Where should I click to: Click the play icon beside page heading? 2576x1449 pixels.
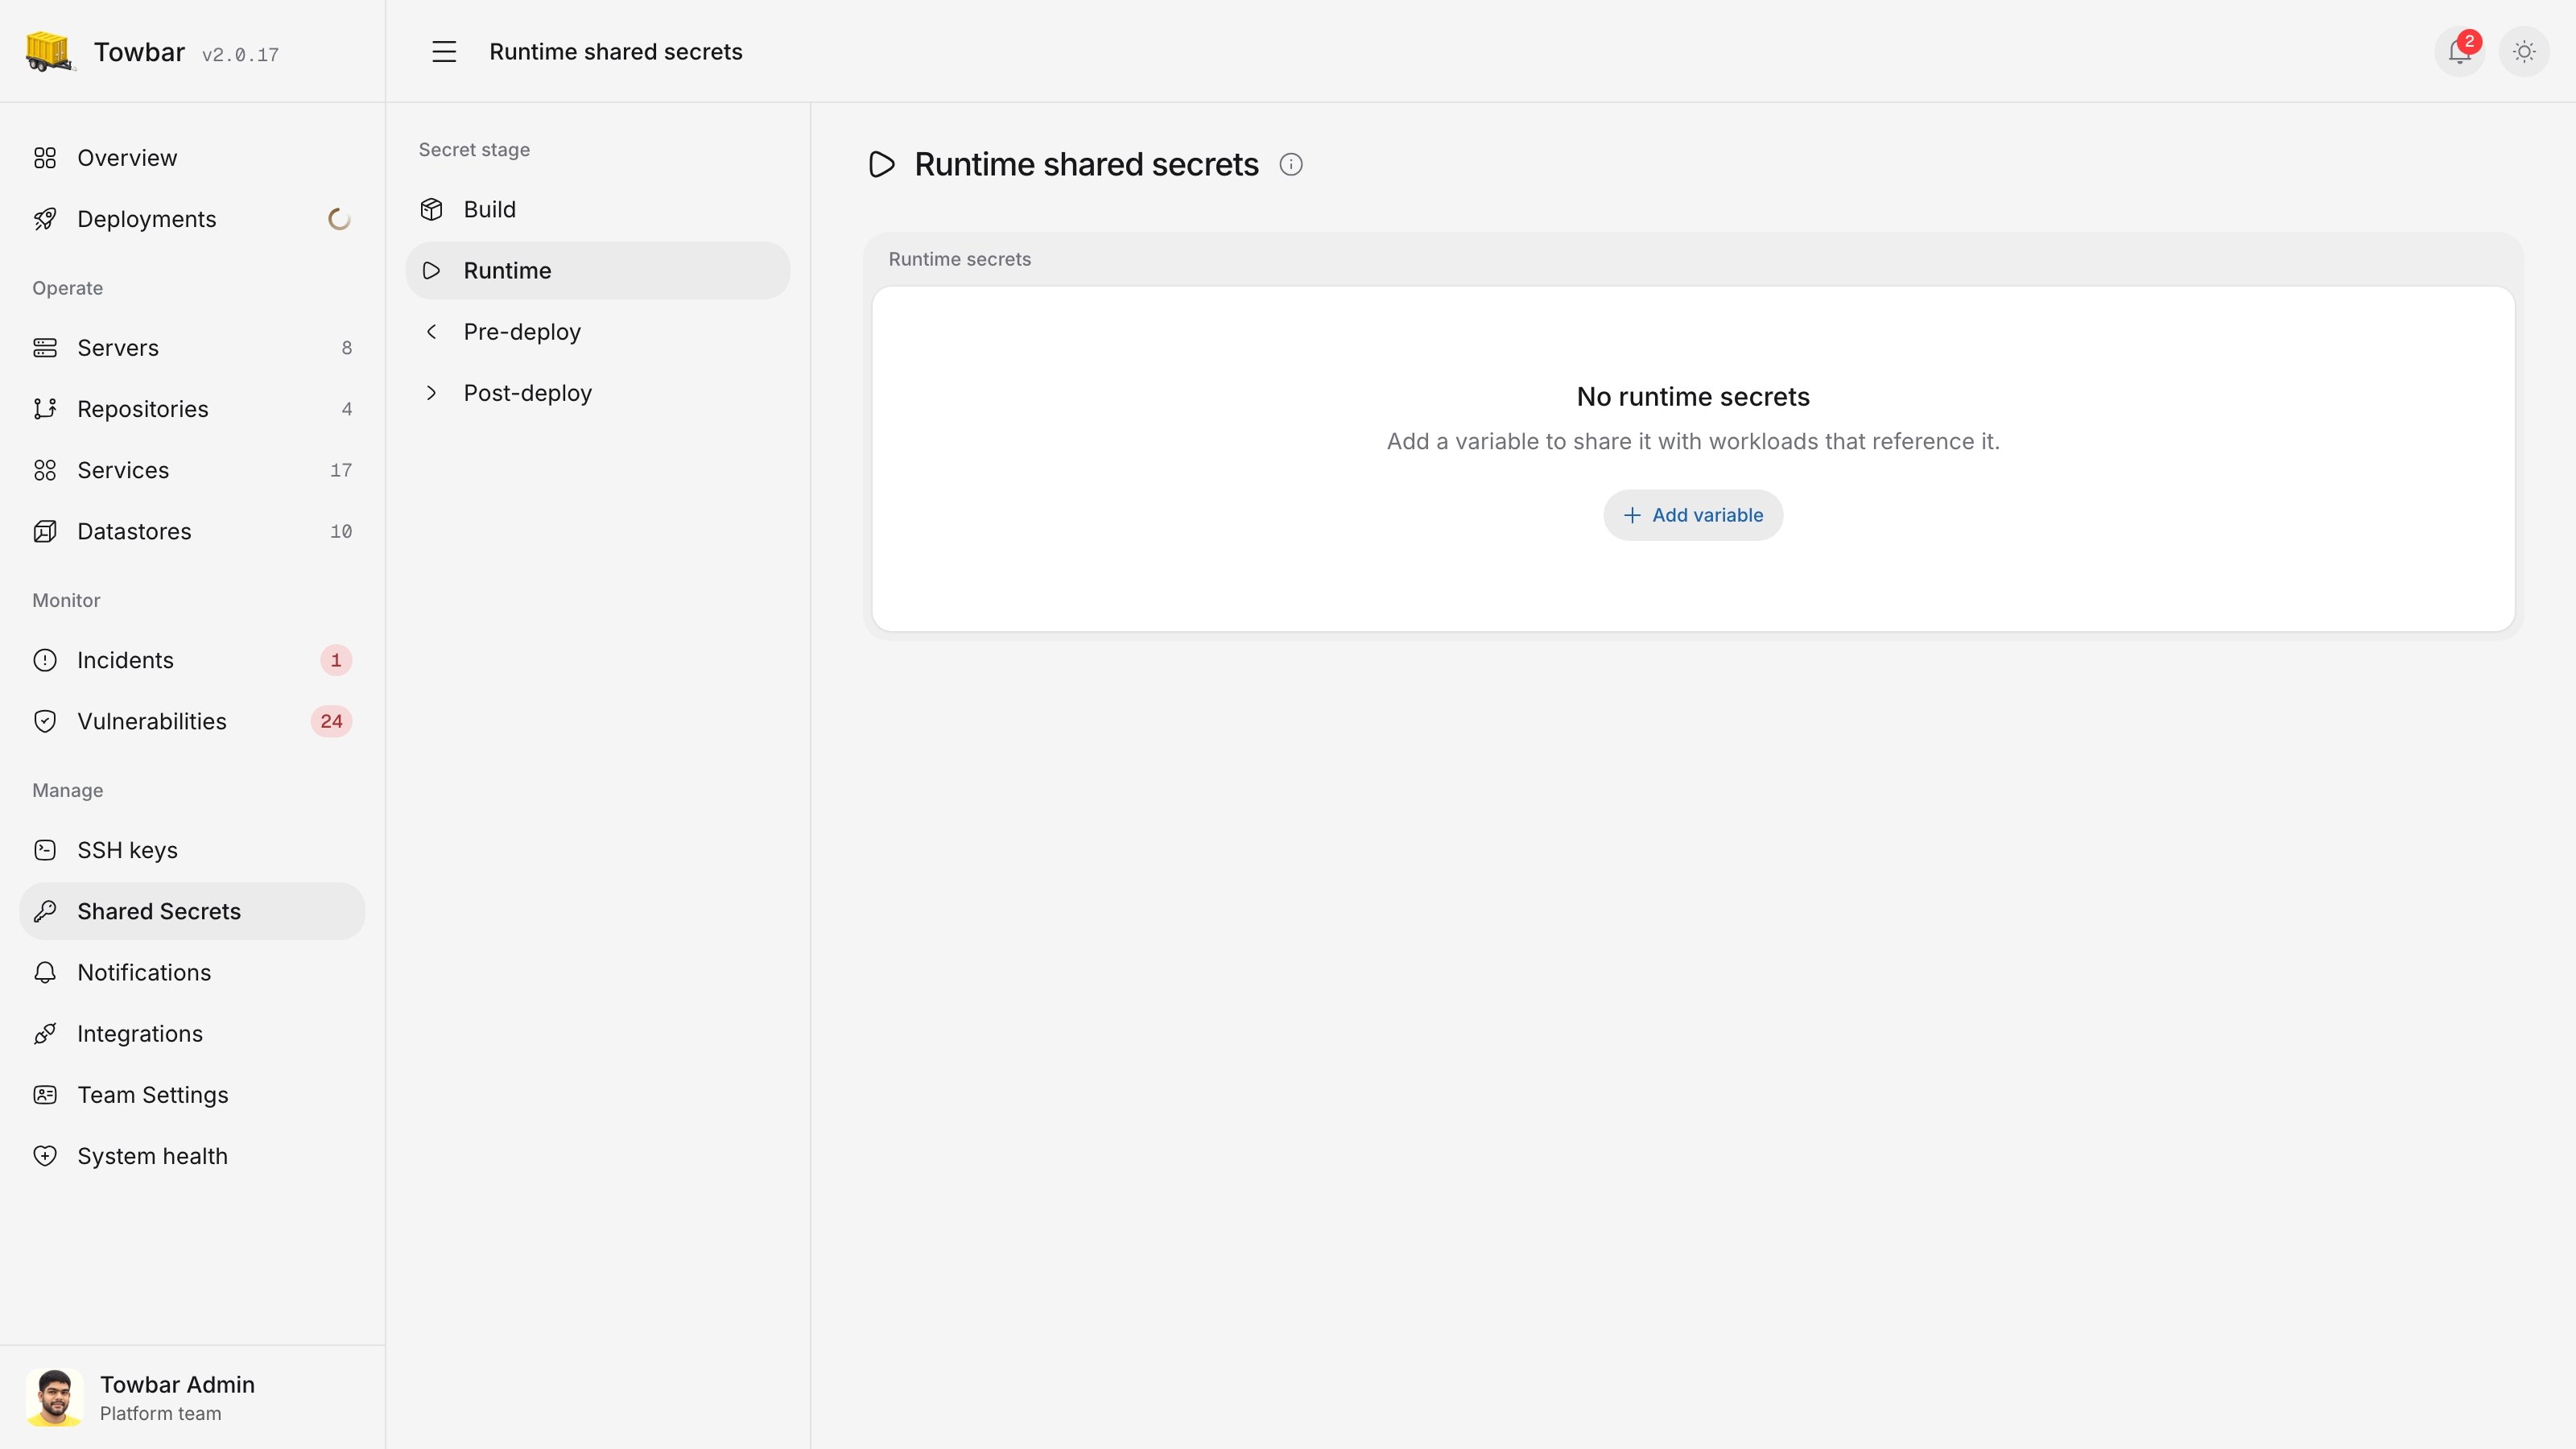[881, 165]
